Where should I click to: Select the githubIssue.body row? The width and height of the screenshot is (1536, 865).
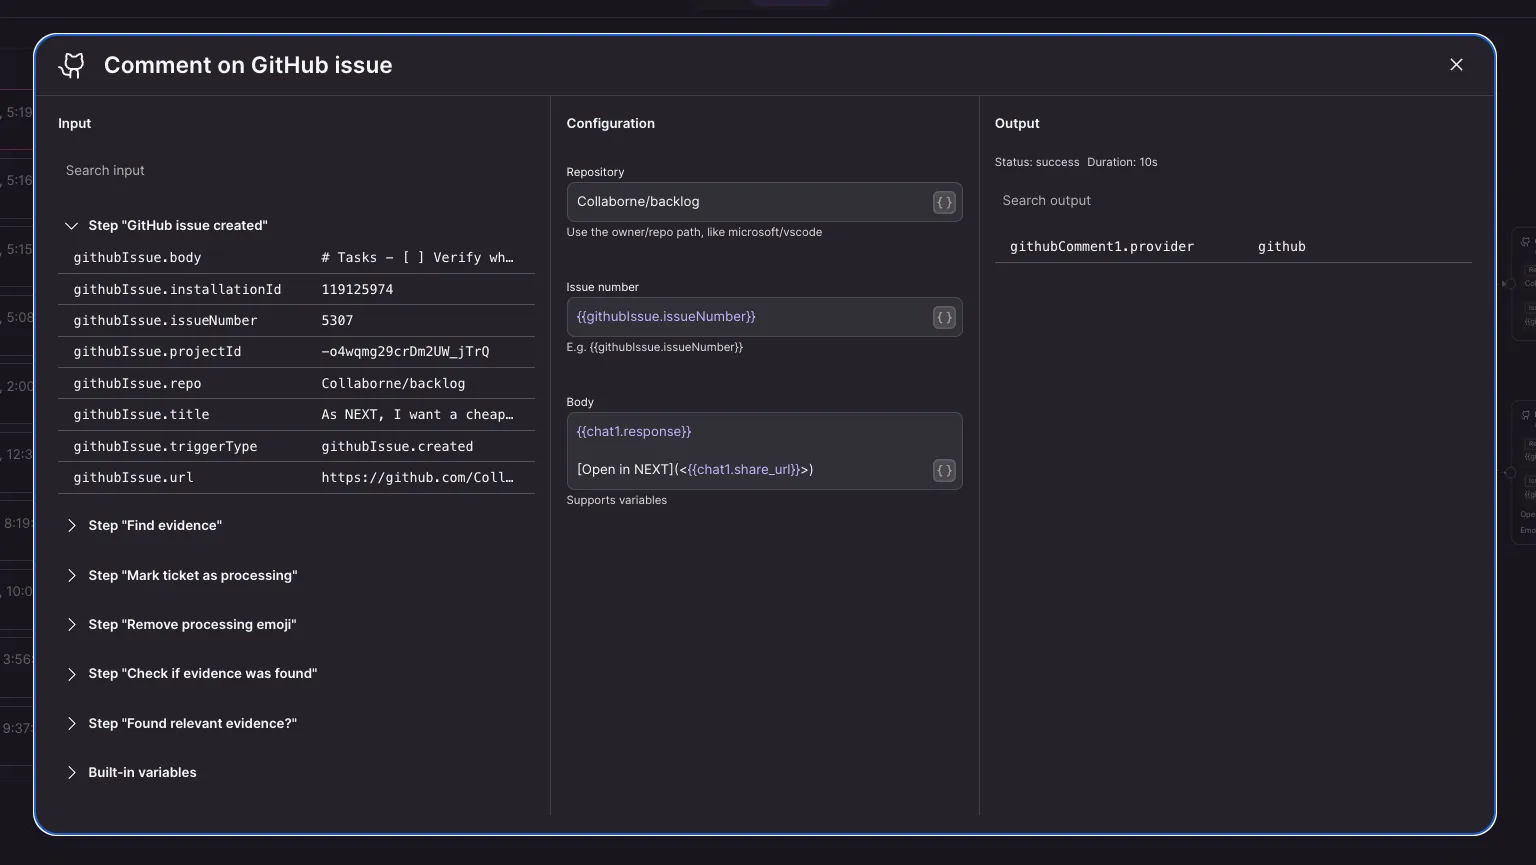pyautogui.click(x=296, y=258)
